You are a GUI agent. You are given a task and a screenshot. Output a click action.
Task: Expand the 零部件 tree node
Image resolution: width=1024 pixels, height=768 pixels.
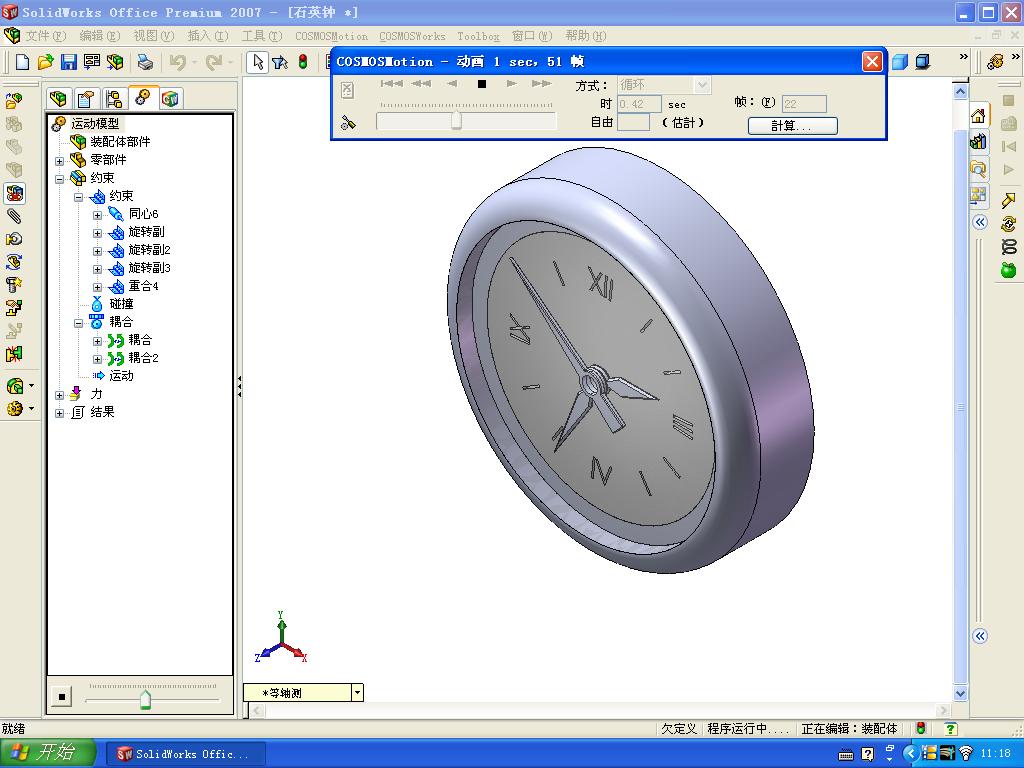[59, 161]
